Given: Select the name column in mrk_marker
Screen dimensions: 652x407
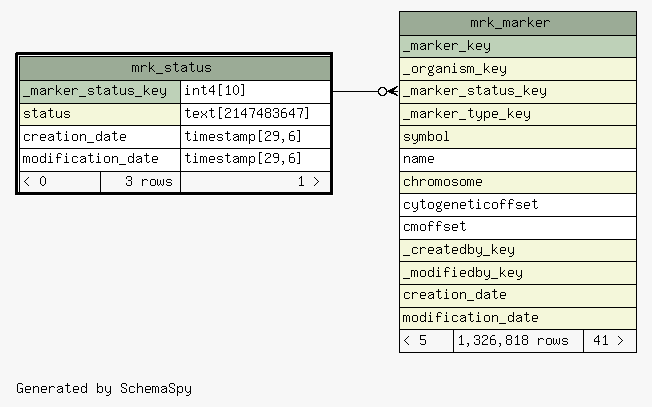Looking at the screenshot, I should (518, 160).
